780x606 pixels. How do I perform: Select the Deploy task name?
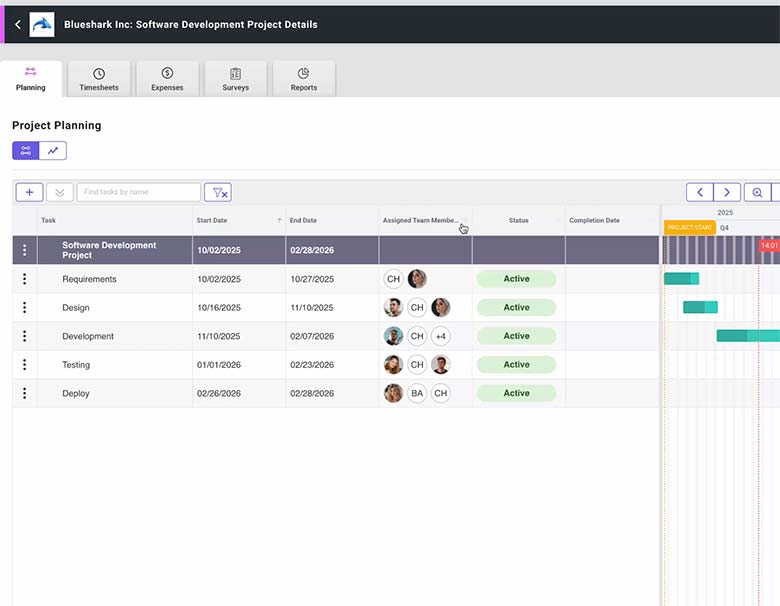pyautogui.click(x=76, y=394)
